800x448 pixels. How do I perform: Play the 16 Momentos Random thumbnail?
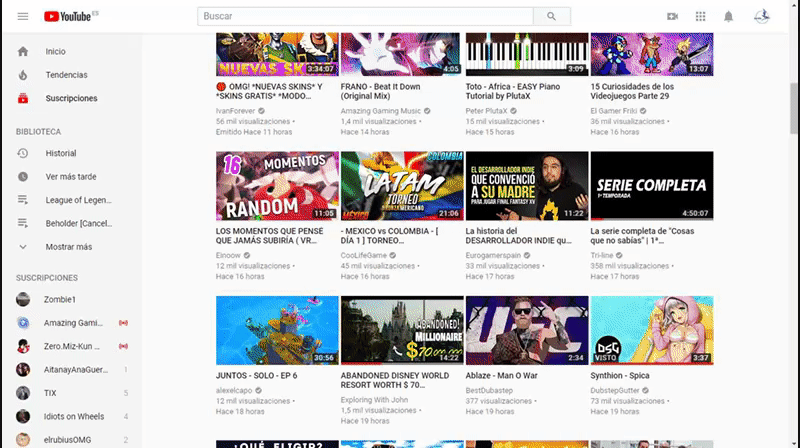coord(277,186)
